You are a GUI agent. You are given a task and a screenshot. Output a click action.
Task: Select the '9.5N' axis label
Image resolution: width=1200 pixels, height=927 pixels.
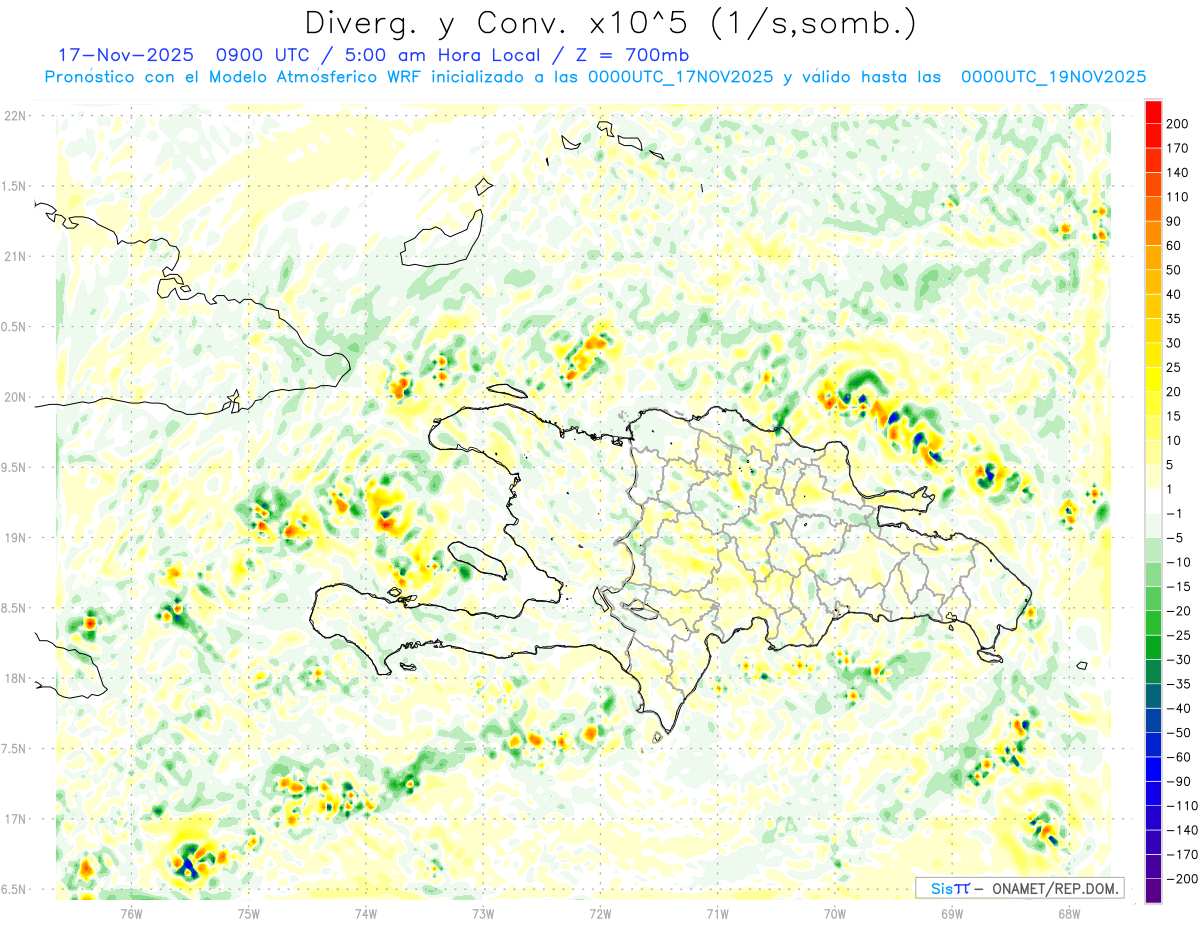[15, 467]
